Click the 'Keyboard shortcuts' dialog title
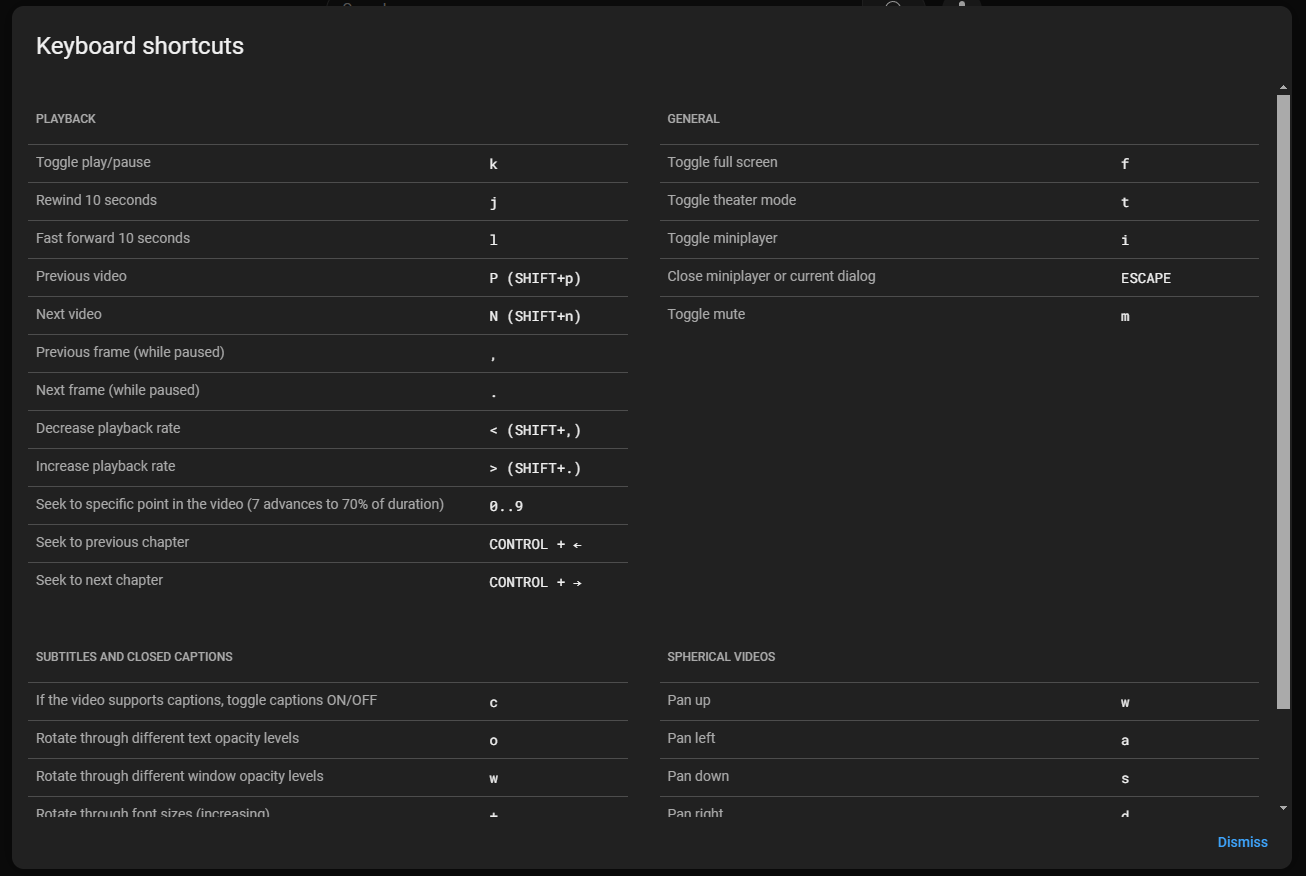 click(x=140, y=46)
